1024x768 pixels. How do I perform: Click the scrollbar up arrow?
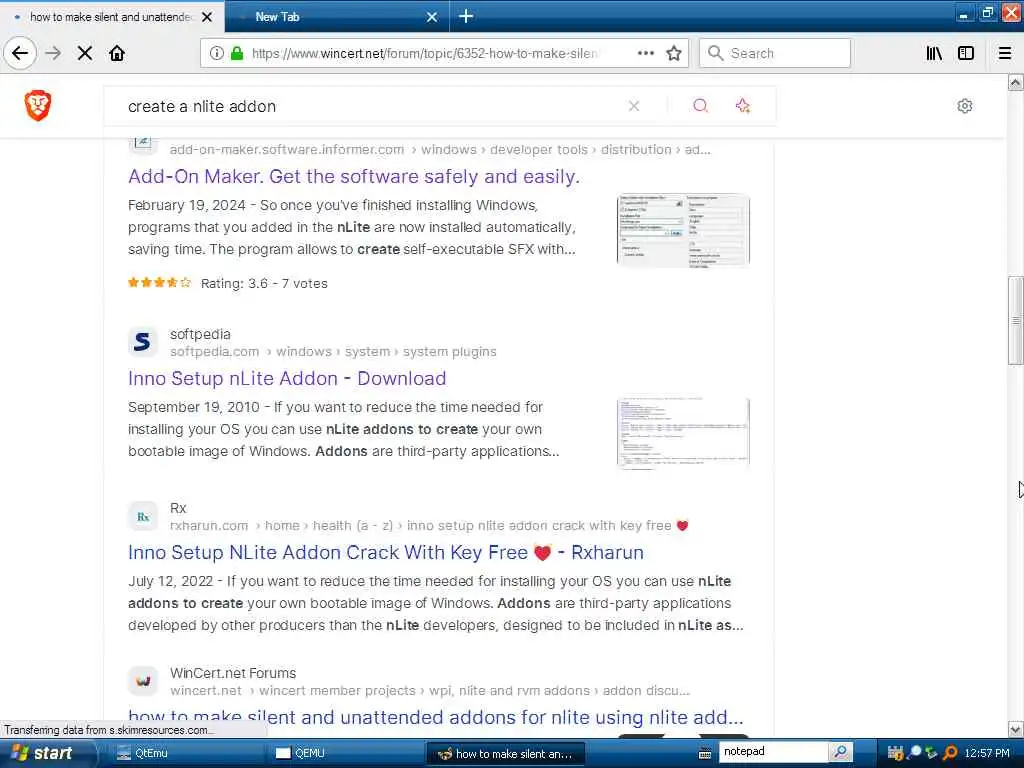(x=1015, y=82)
